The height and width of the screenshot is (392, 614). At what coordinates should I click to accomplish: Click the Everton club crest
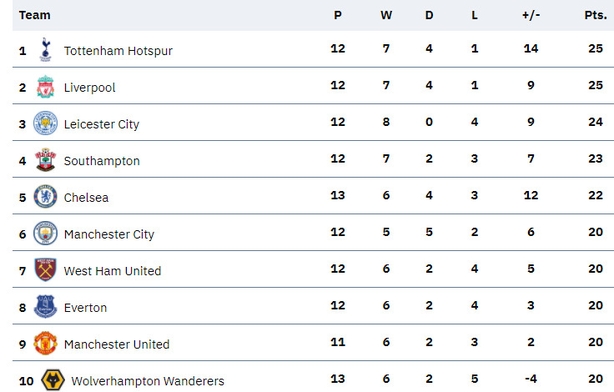click(45, 306)
